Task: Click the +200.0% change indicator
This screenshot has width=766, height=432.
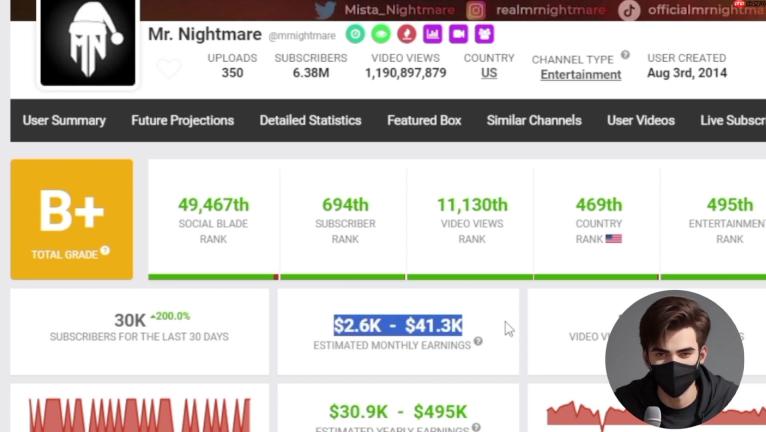Action: [x=170, y=316]
